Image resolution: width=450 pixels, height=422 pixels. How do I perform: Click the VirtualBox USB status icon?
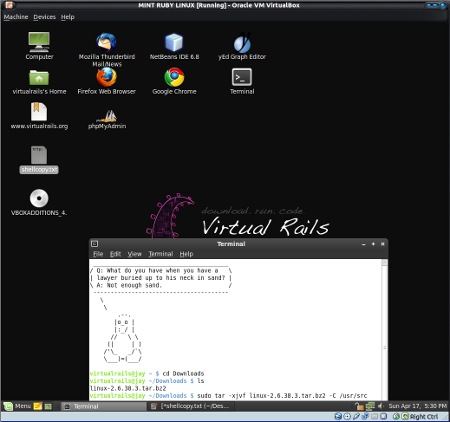[356, 416]
